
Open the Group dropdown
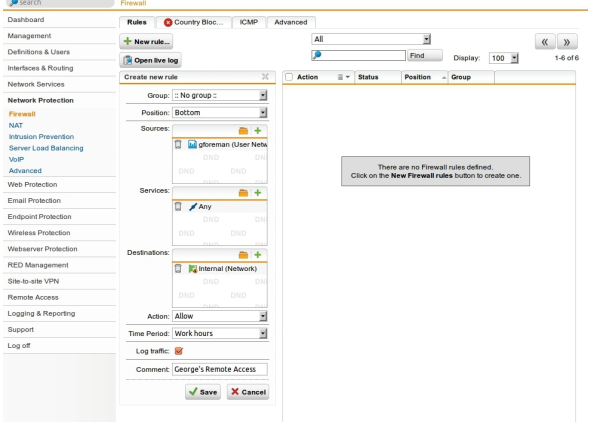(220, 95)
